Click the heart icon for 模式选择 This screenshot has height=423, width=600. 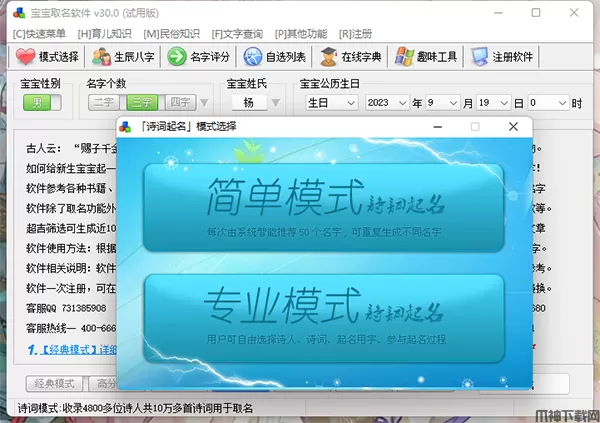tap(26, 56)
